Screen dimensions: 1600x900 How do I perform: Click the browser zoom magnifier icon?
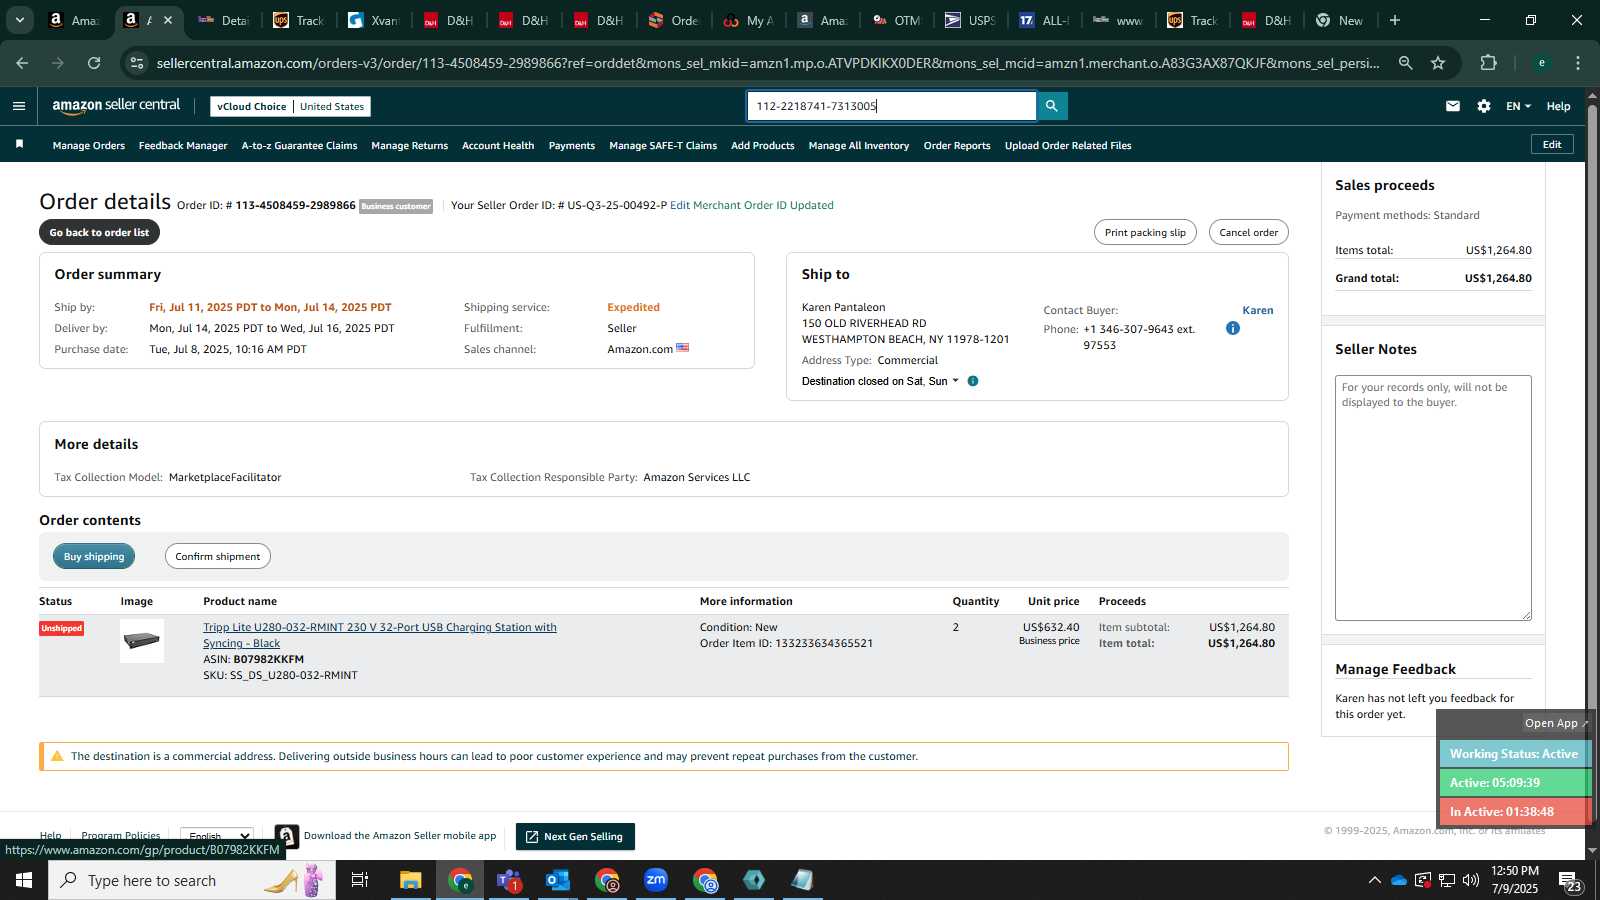[1406, 63]
